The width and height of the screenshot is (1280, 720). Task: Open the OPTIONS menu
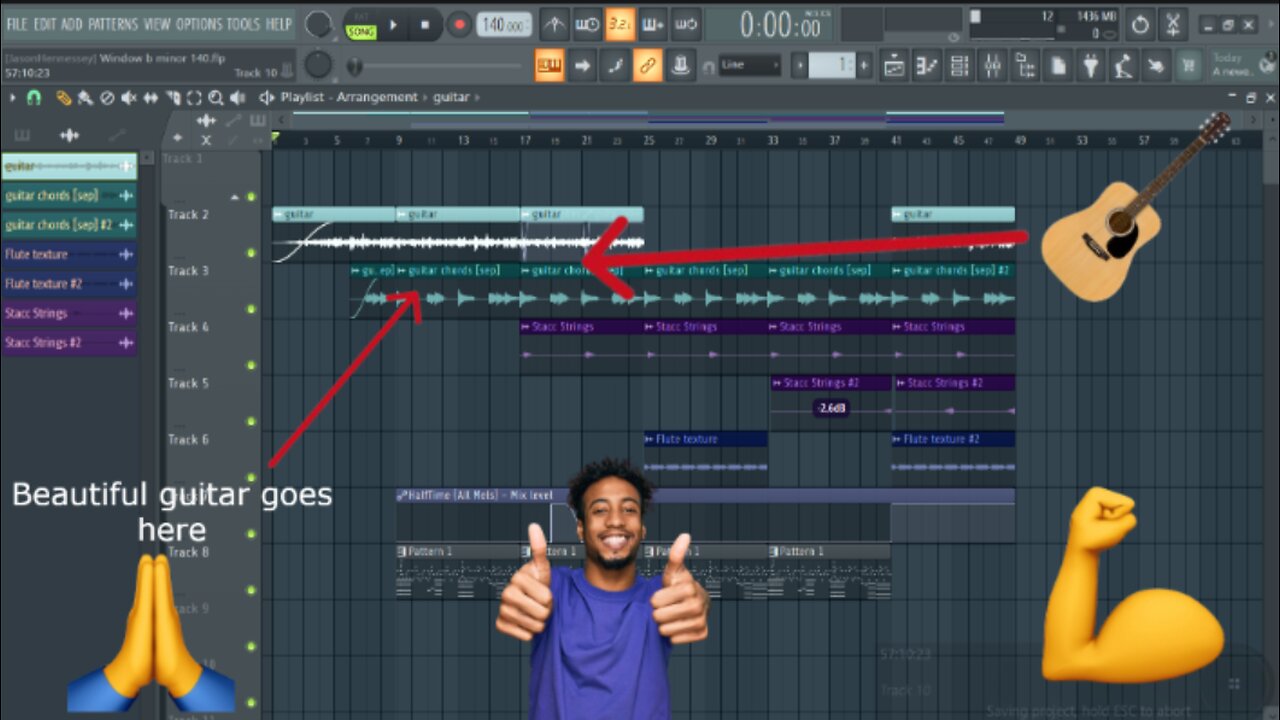pyautogui.click(x=199, y=23)
